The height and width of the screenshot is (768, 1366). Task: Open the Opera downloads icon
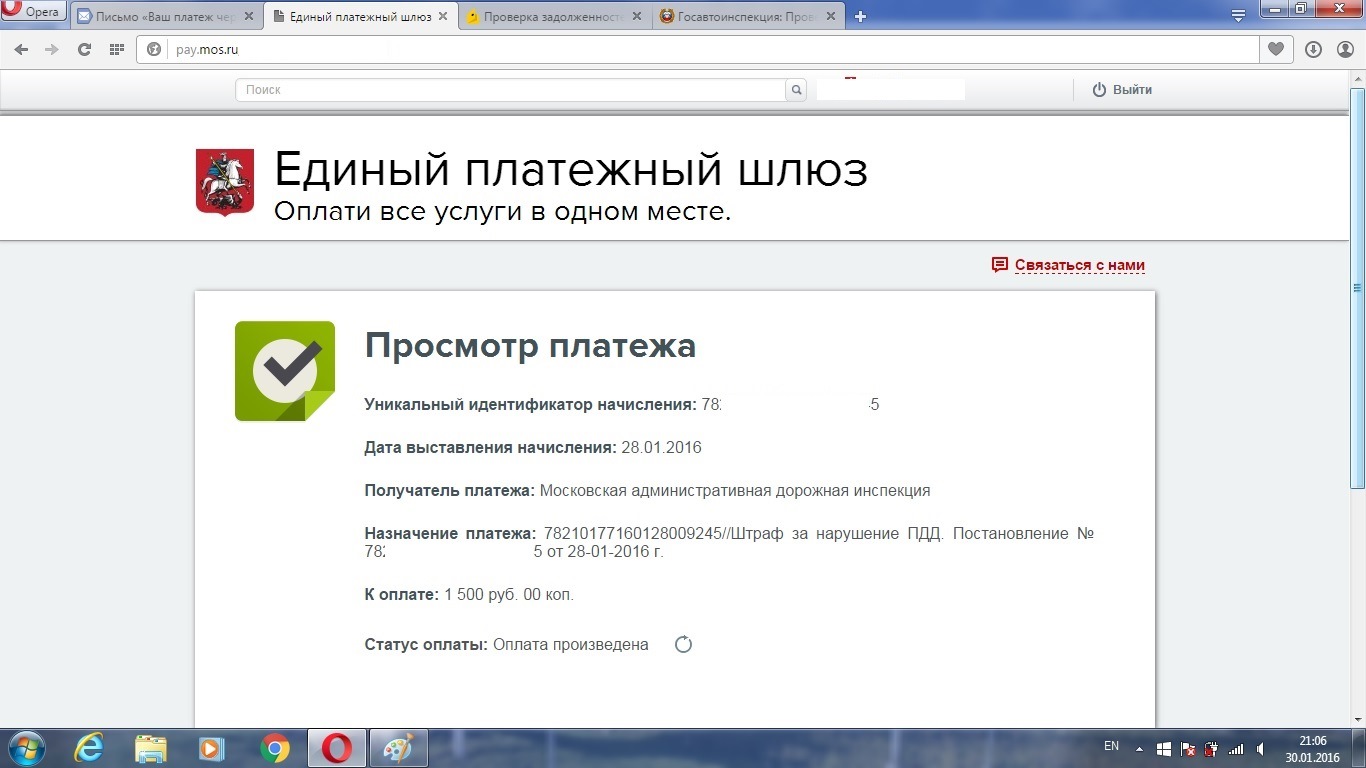1314,49
